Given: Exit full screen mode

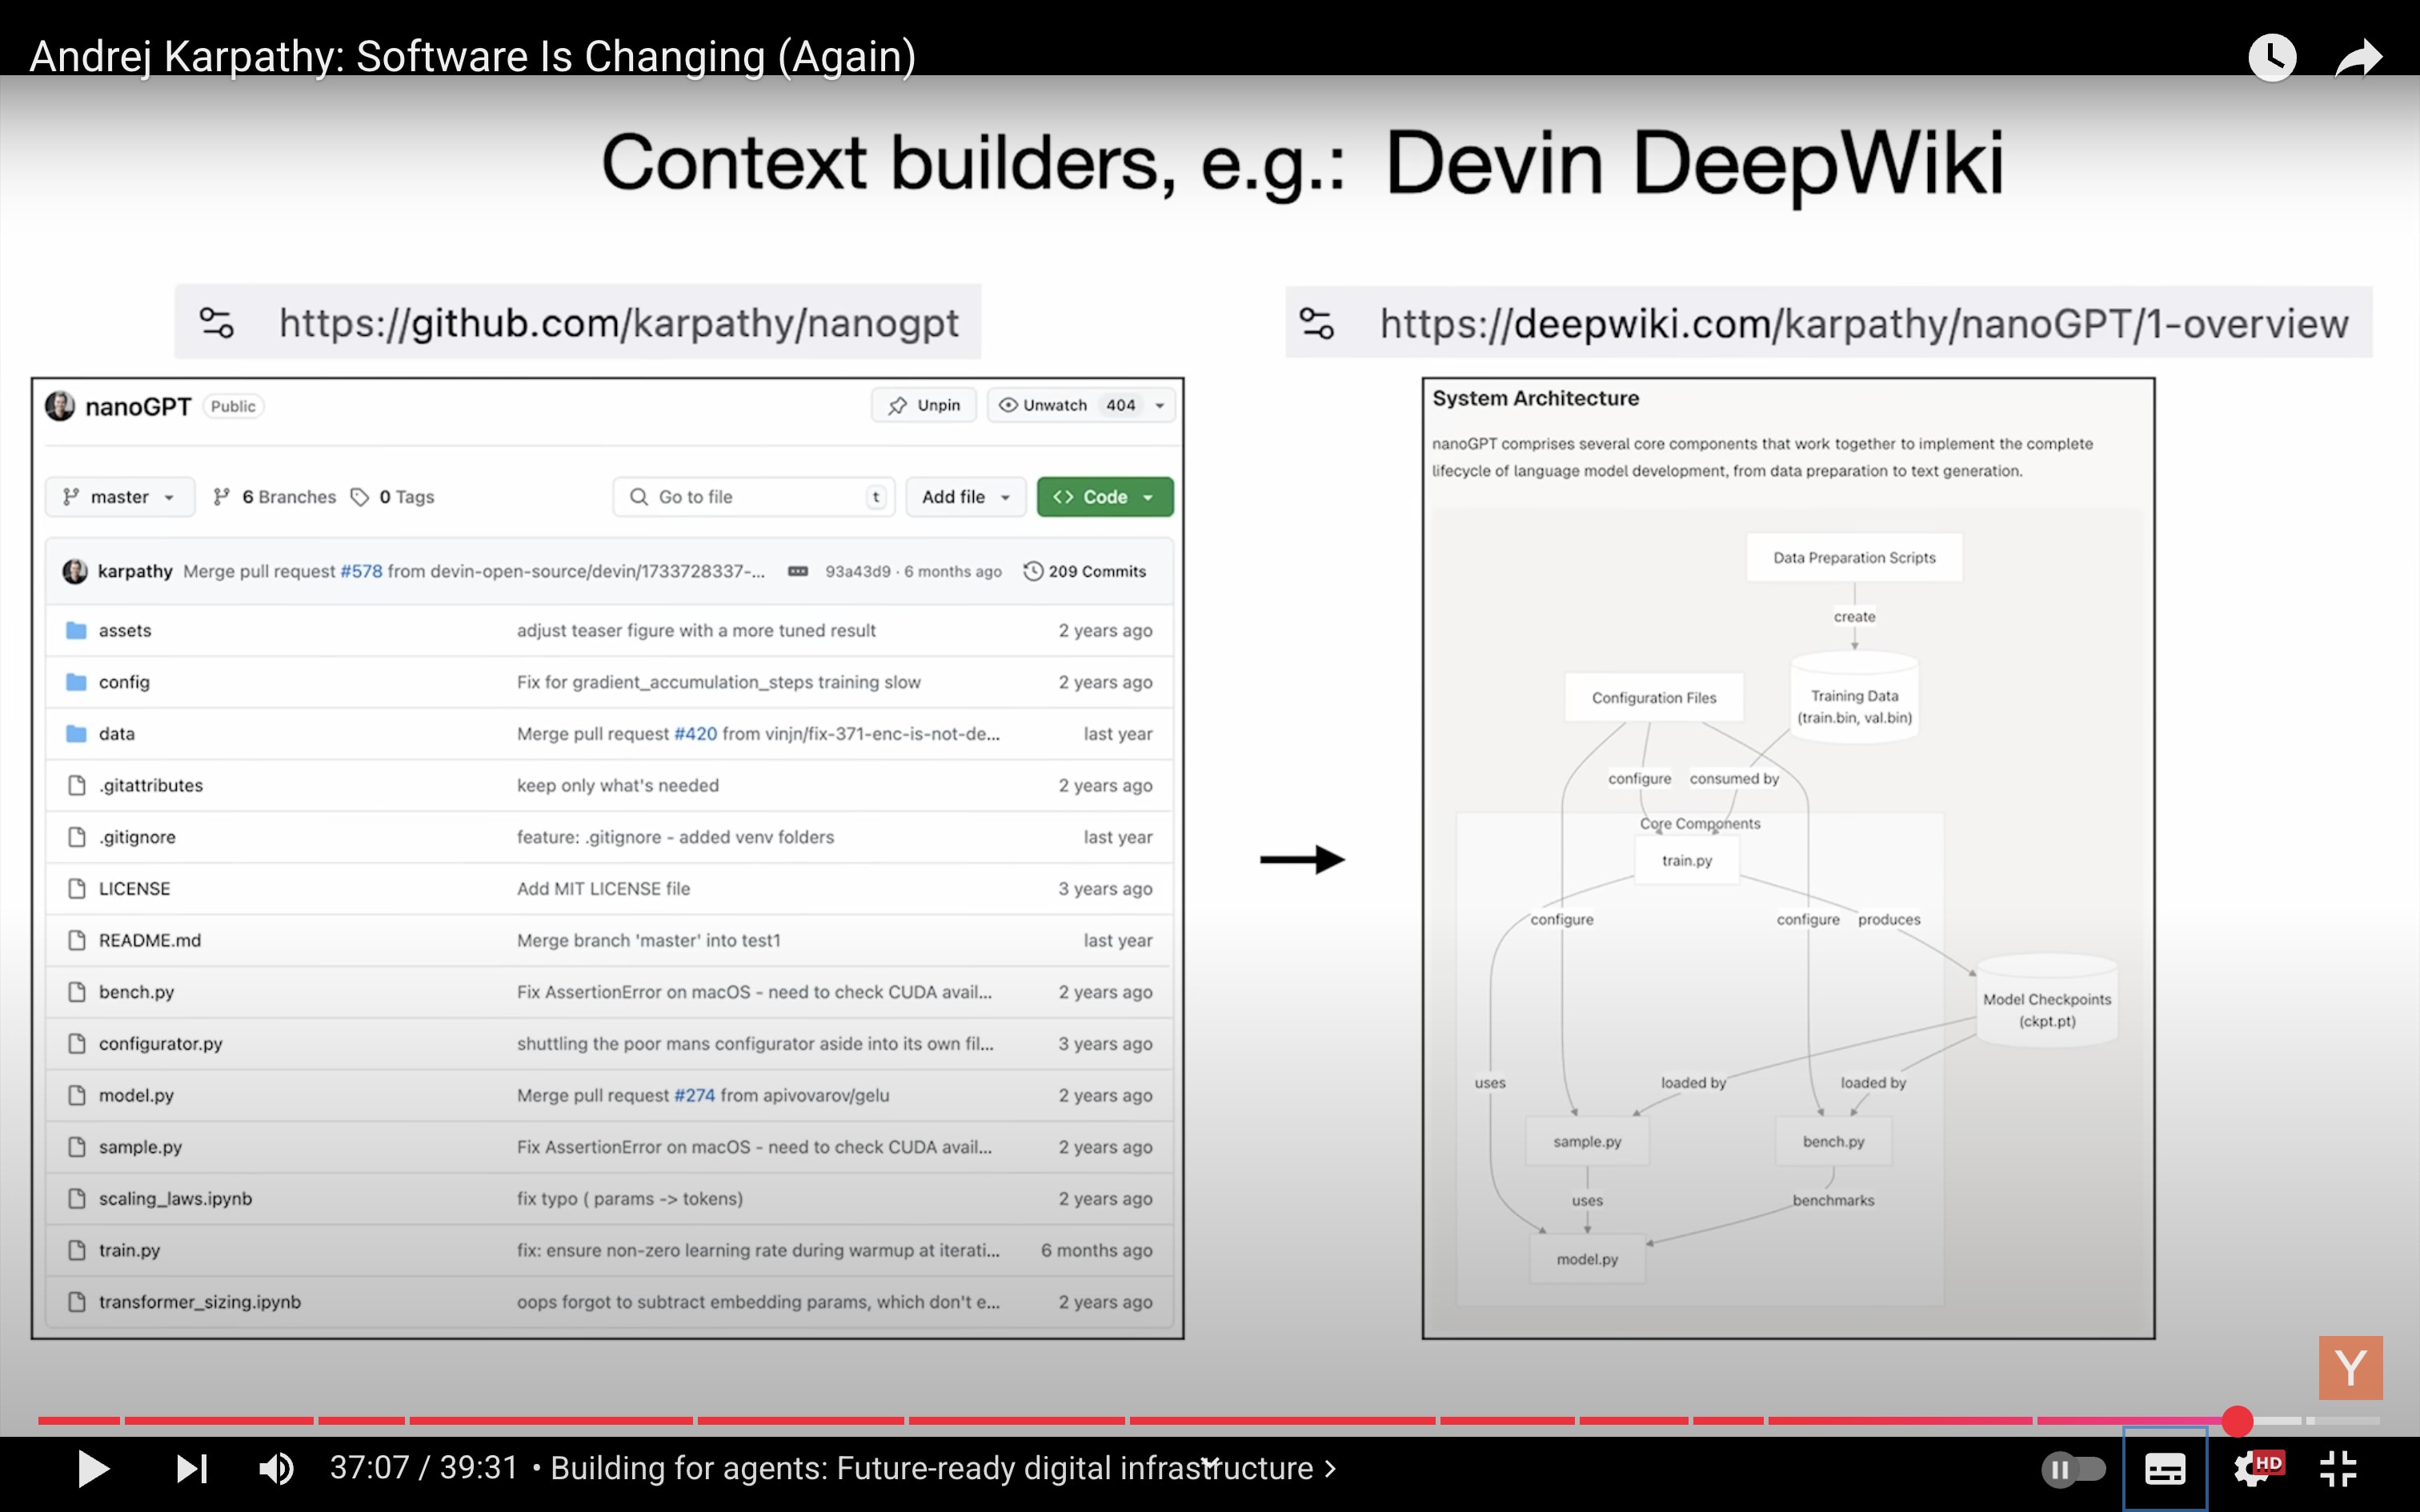Looking at the screenshot, I should coord(2338,1469).
